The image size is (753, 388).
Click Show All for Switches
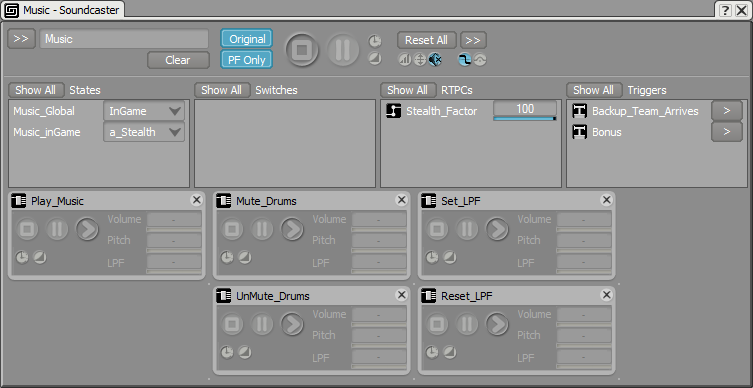tap(221, 90)
